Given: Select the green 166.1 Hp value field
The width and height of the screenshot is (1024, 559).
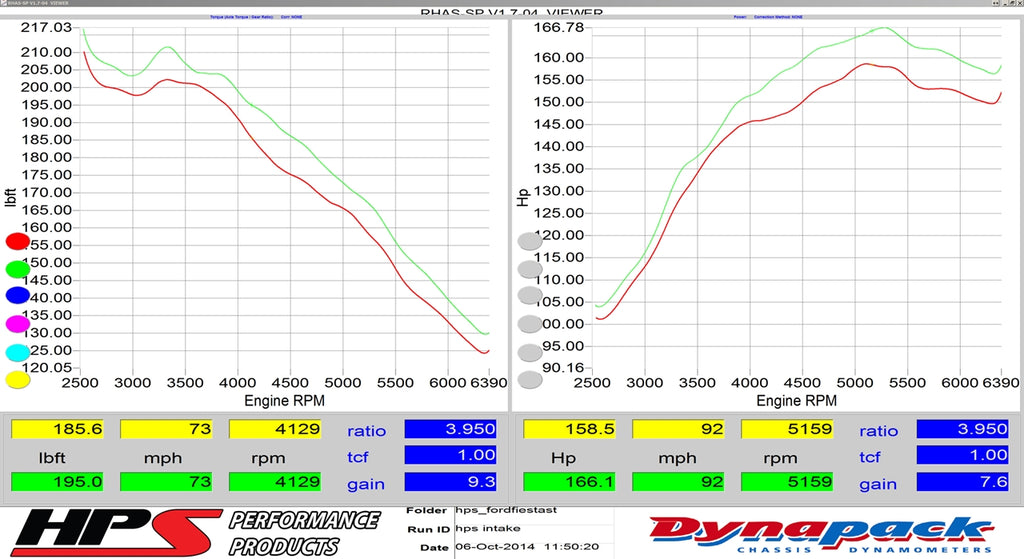Looking at the screenshot, I should (x=569, y=482).
